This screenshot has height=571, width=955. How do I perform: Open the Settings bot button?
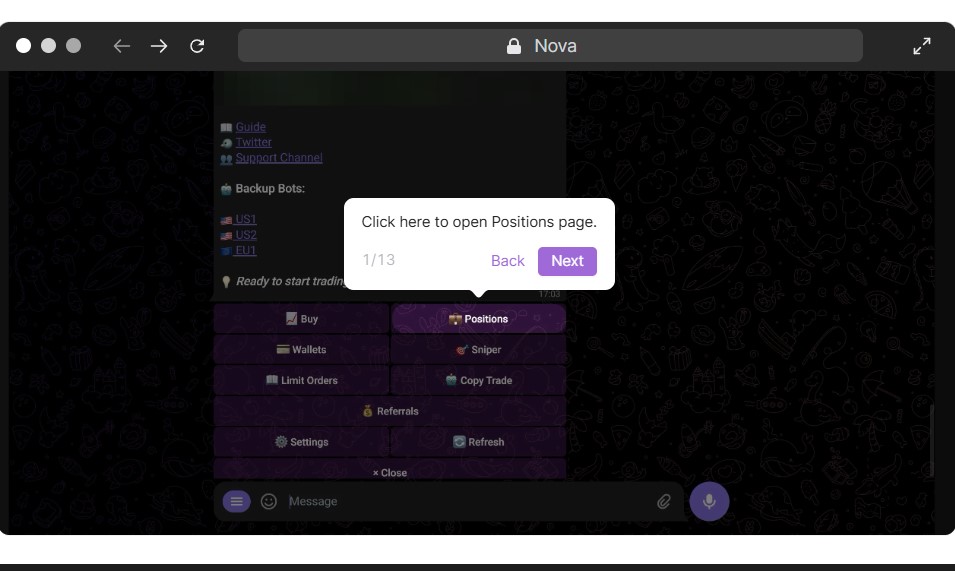coord(301,442)
